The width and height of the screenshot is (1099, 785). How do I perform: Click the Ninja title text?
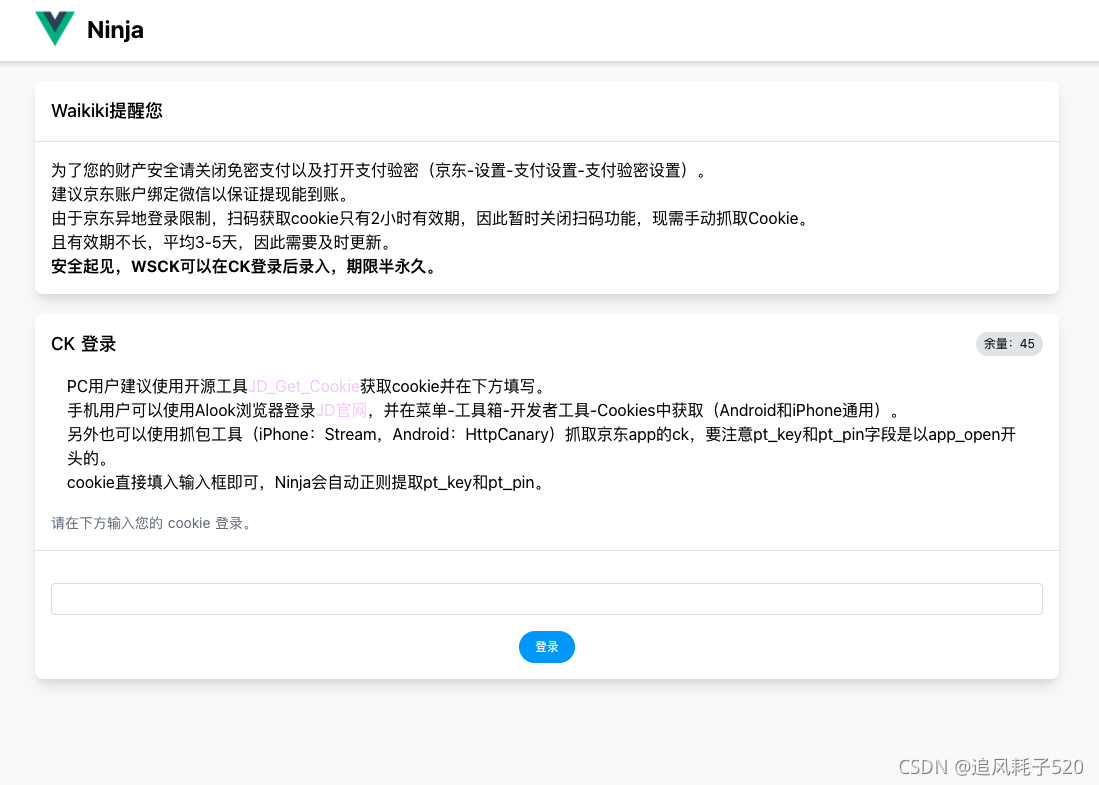115,29
